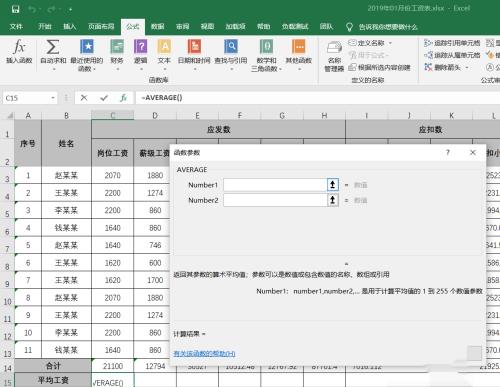Click the Number2 input field

pyautogui.click(x=275, y=200)
